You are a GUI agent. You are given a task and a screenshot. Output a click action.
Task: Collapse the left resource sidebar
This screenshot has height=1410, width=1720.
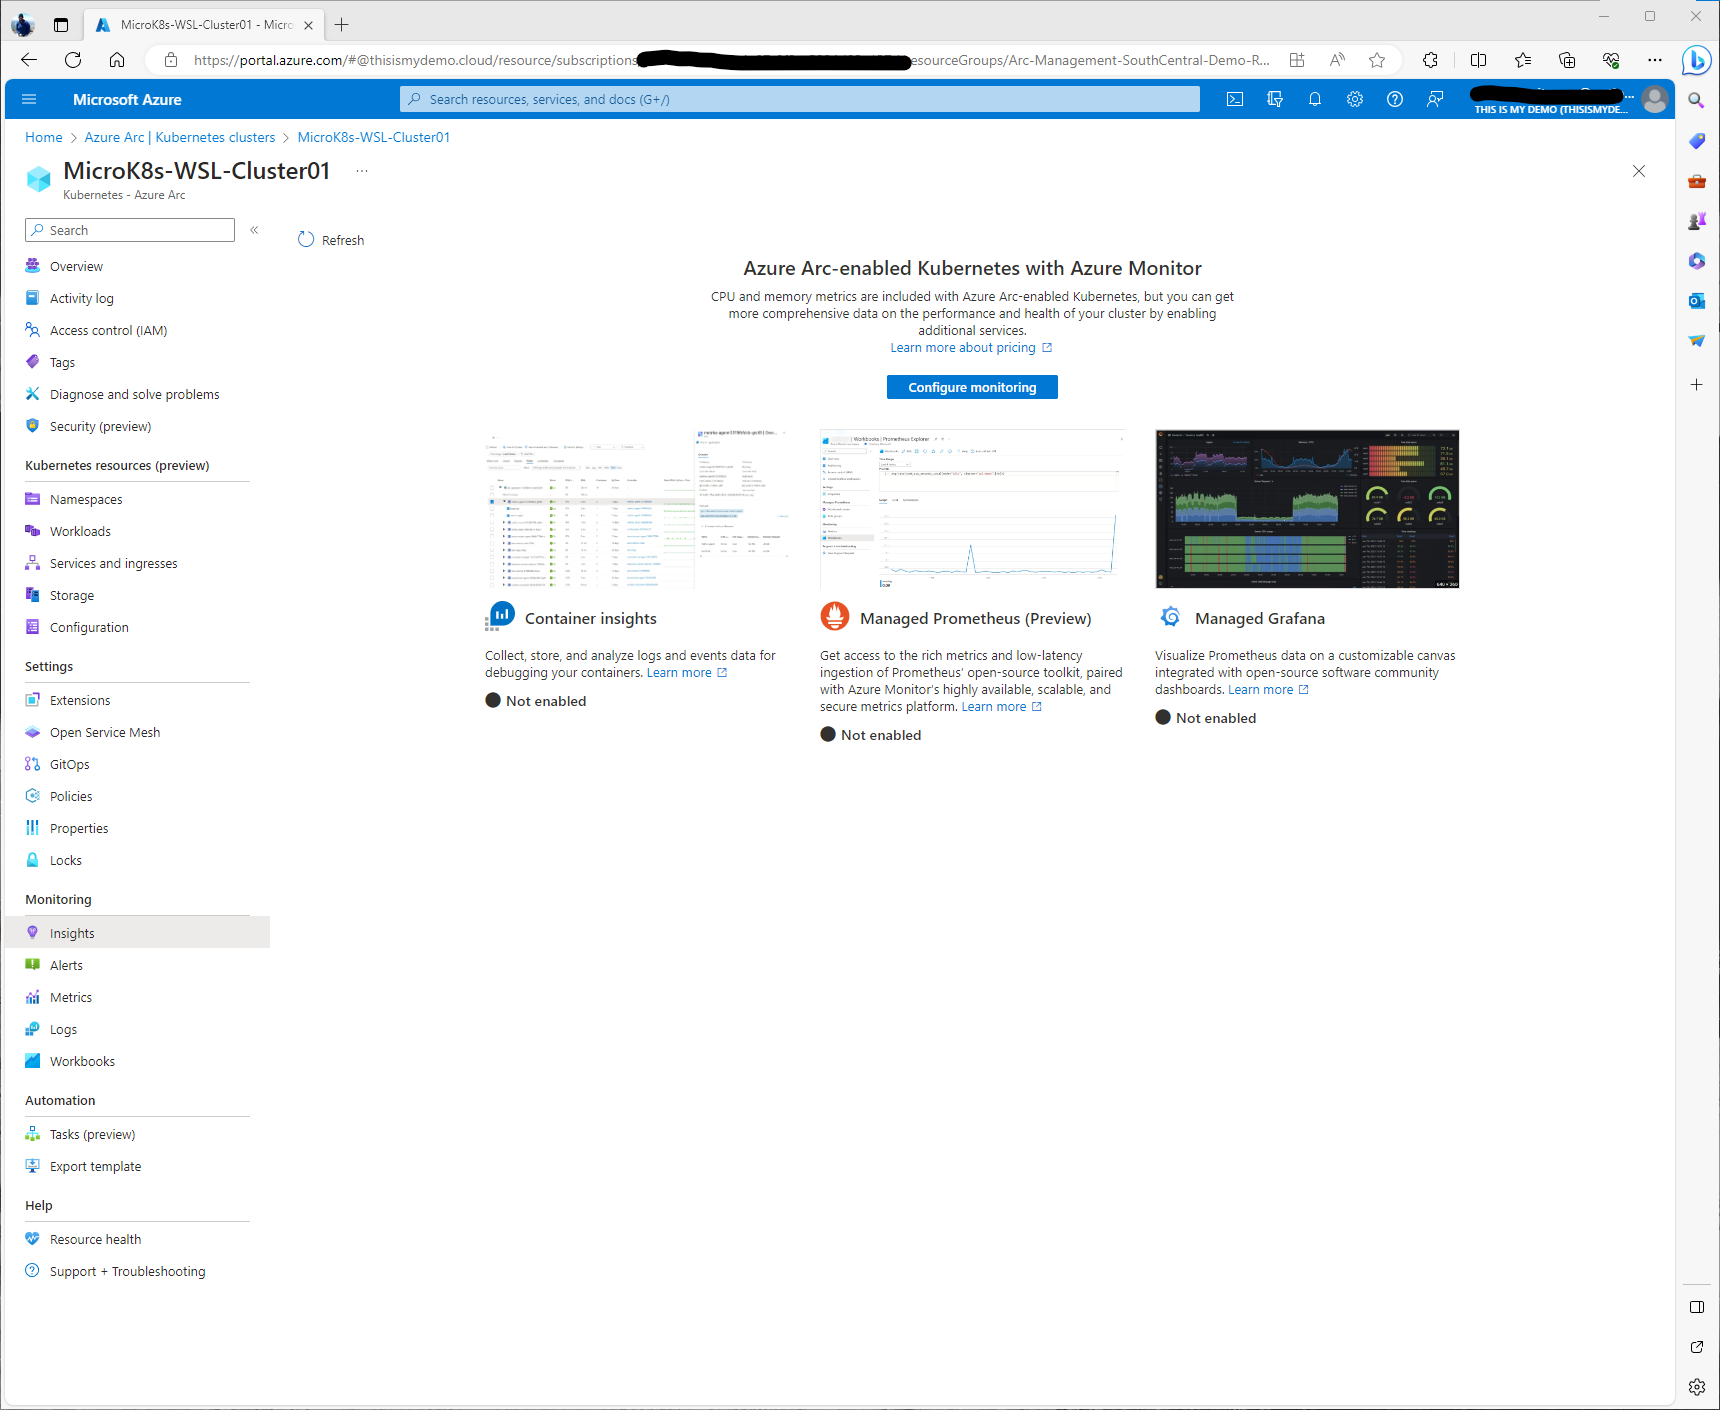coord(254,229)
